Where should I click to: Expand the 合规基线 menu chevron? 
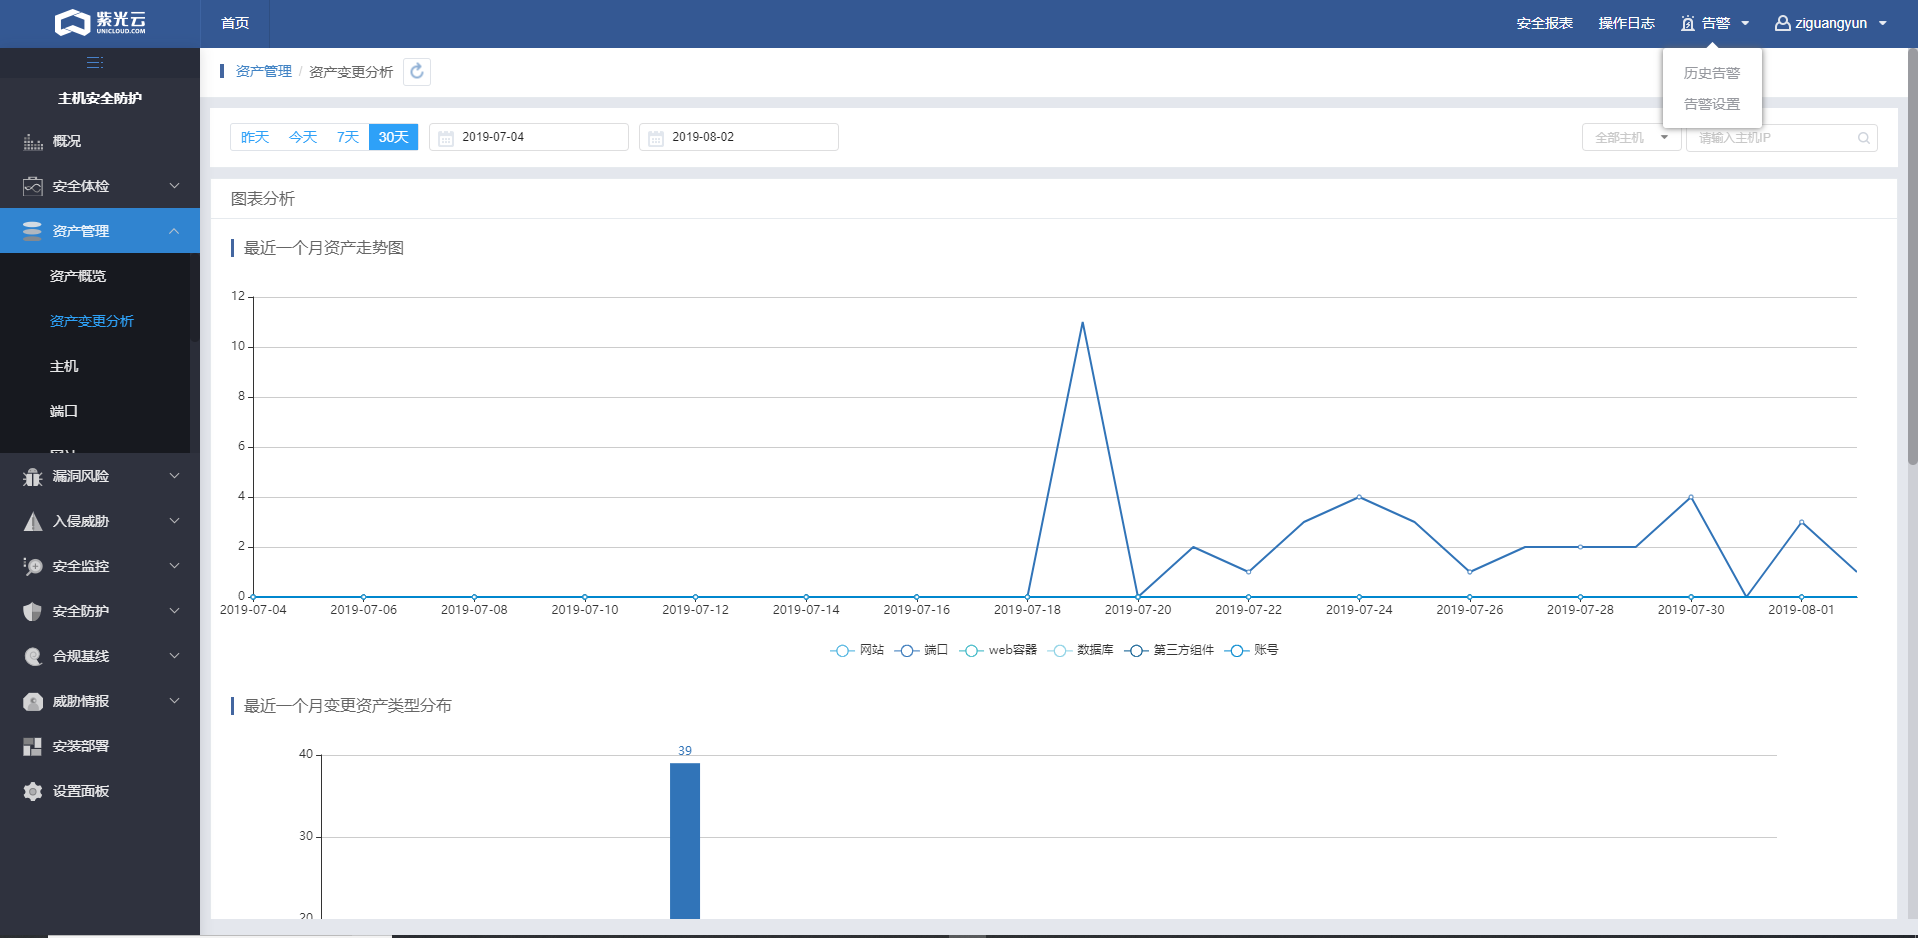[x=174, y=656]
